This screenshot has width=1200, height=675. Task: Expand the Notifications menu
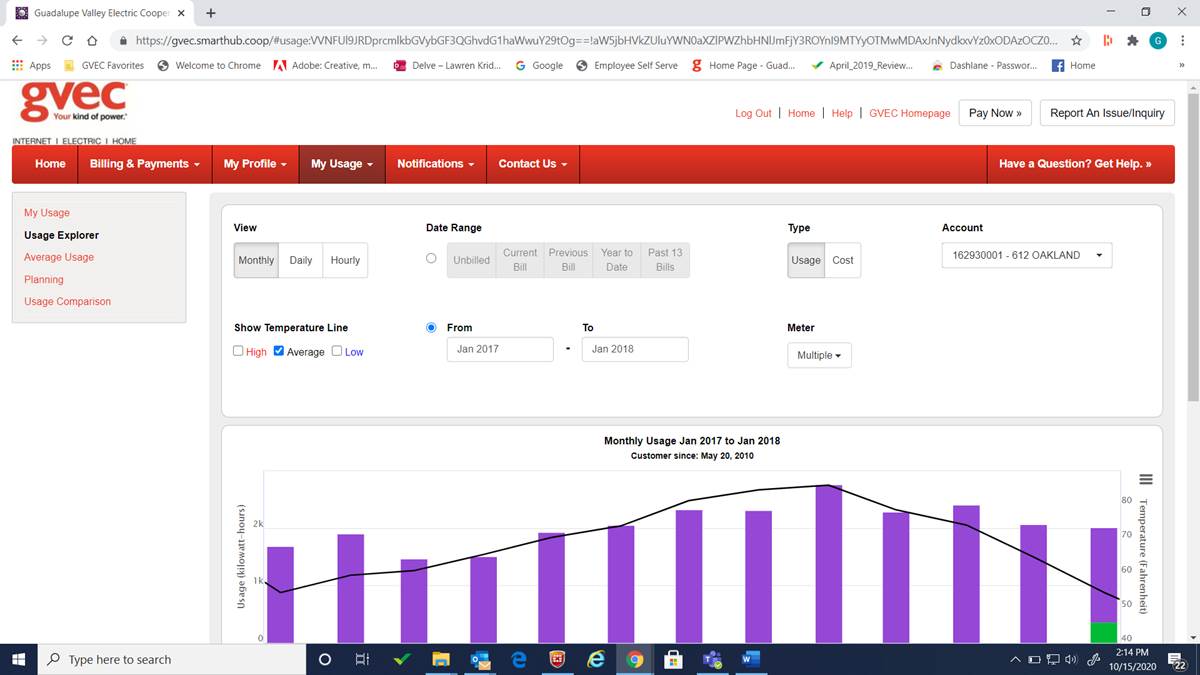[436, 164]
